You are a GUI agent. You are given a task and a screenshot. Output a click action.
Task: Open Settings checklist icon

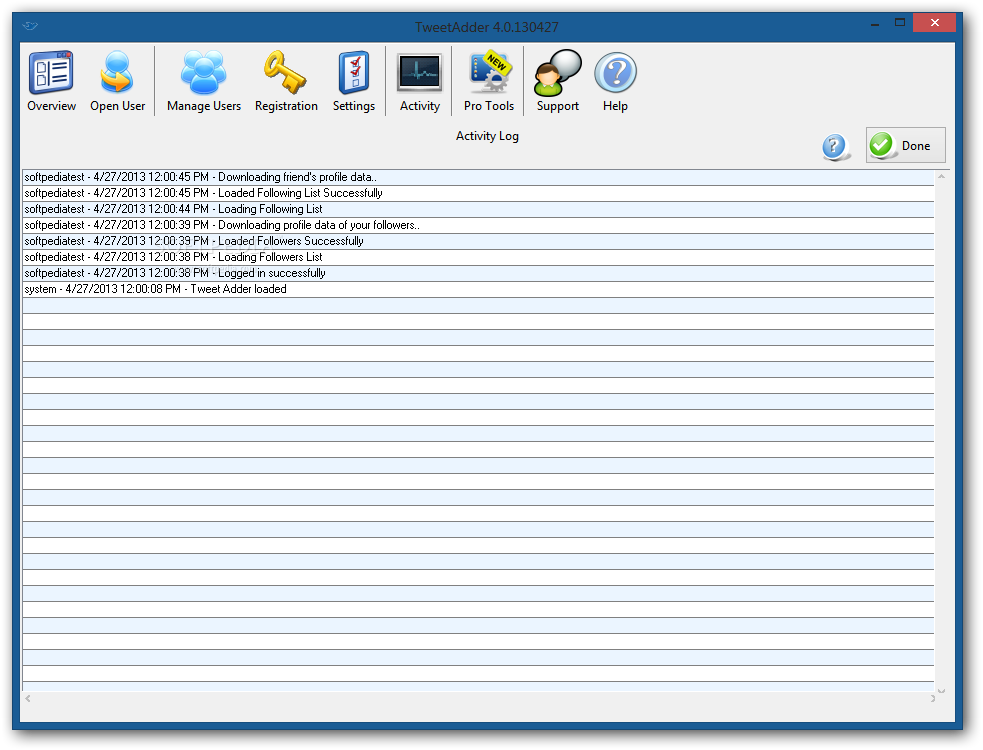click(354, 82)
